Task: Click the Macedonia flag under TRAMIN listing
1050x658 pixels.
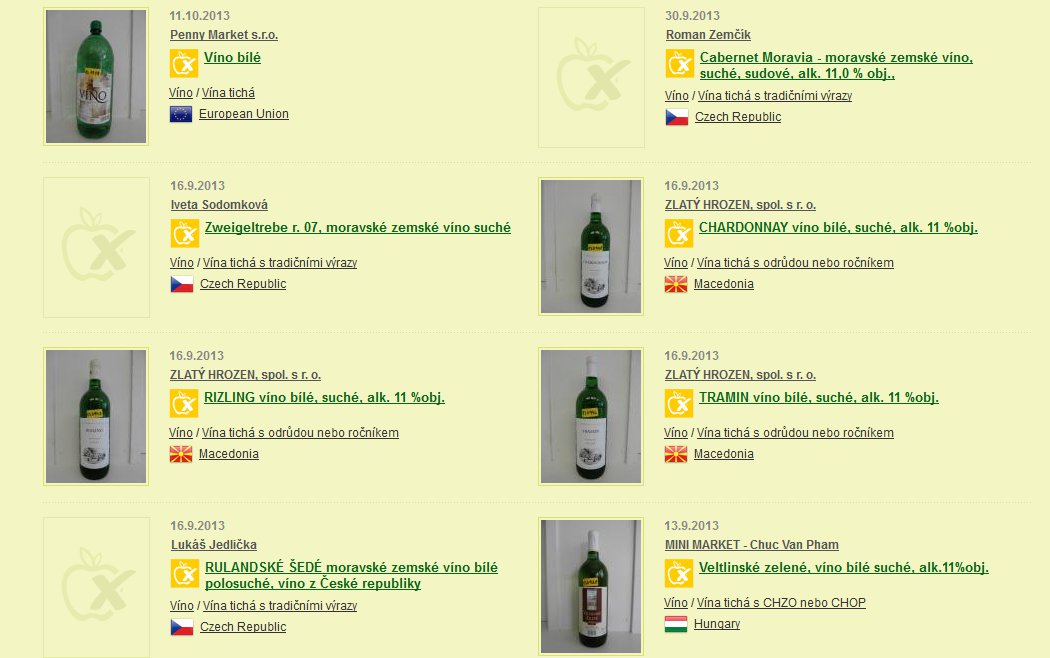Action: [x=676, y=454]
